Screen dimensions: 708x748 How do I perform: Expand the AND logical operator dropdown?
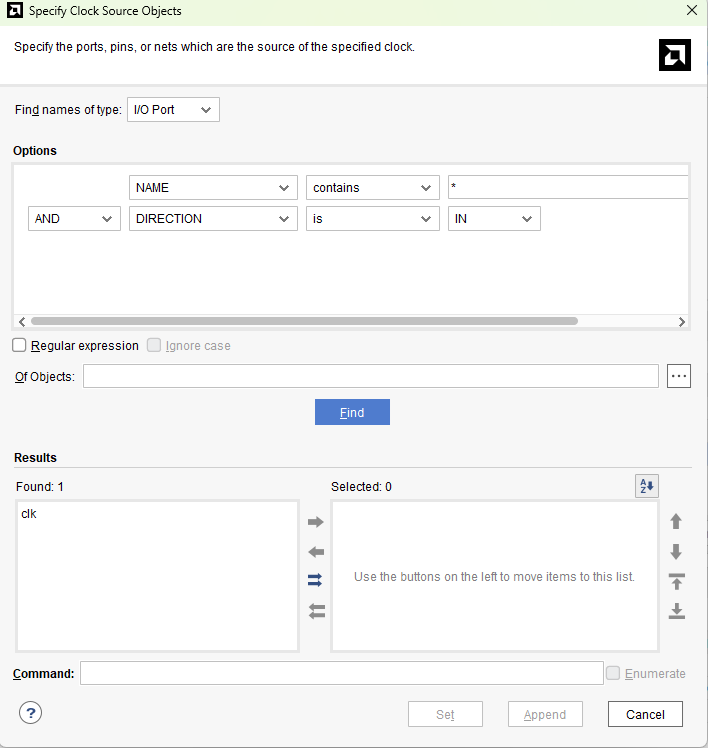[x=75, y=219]
